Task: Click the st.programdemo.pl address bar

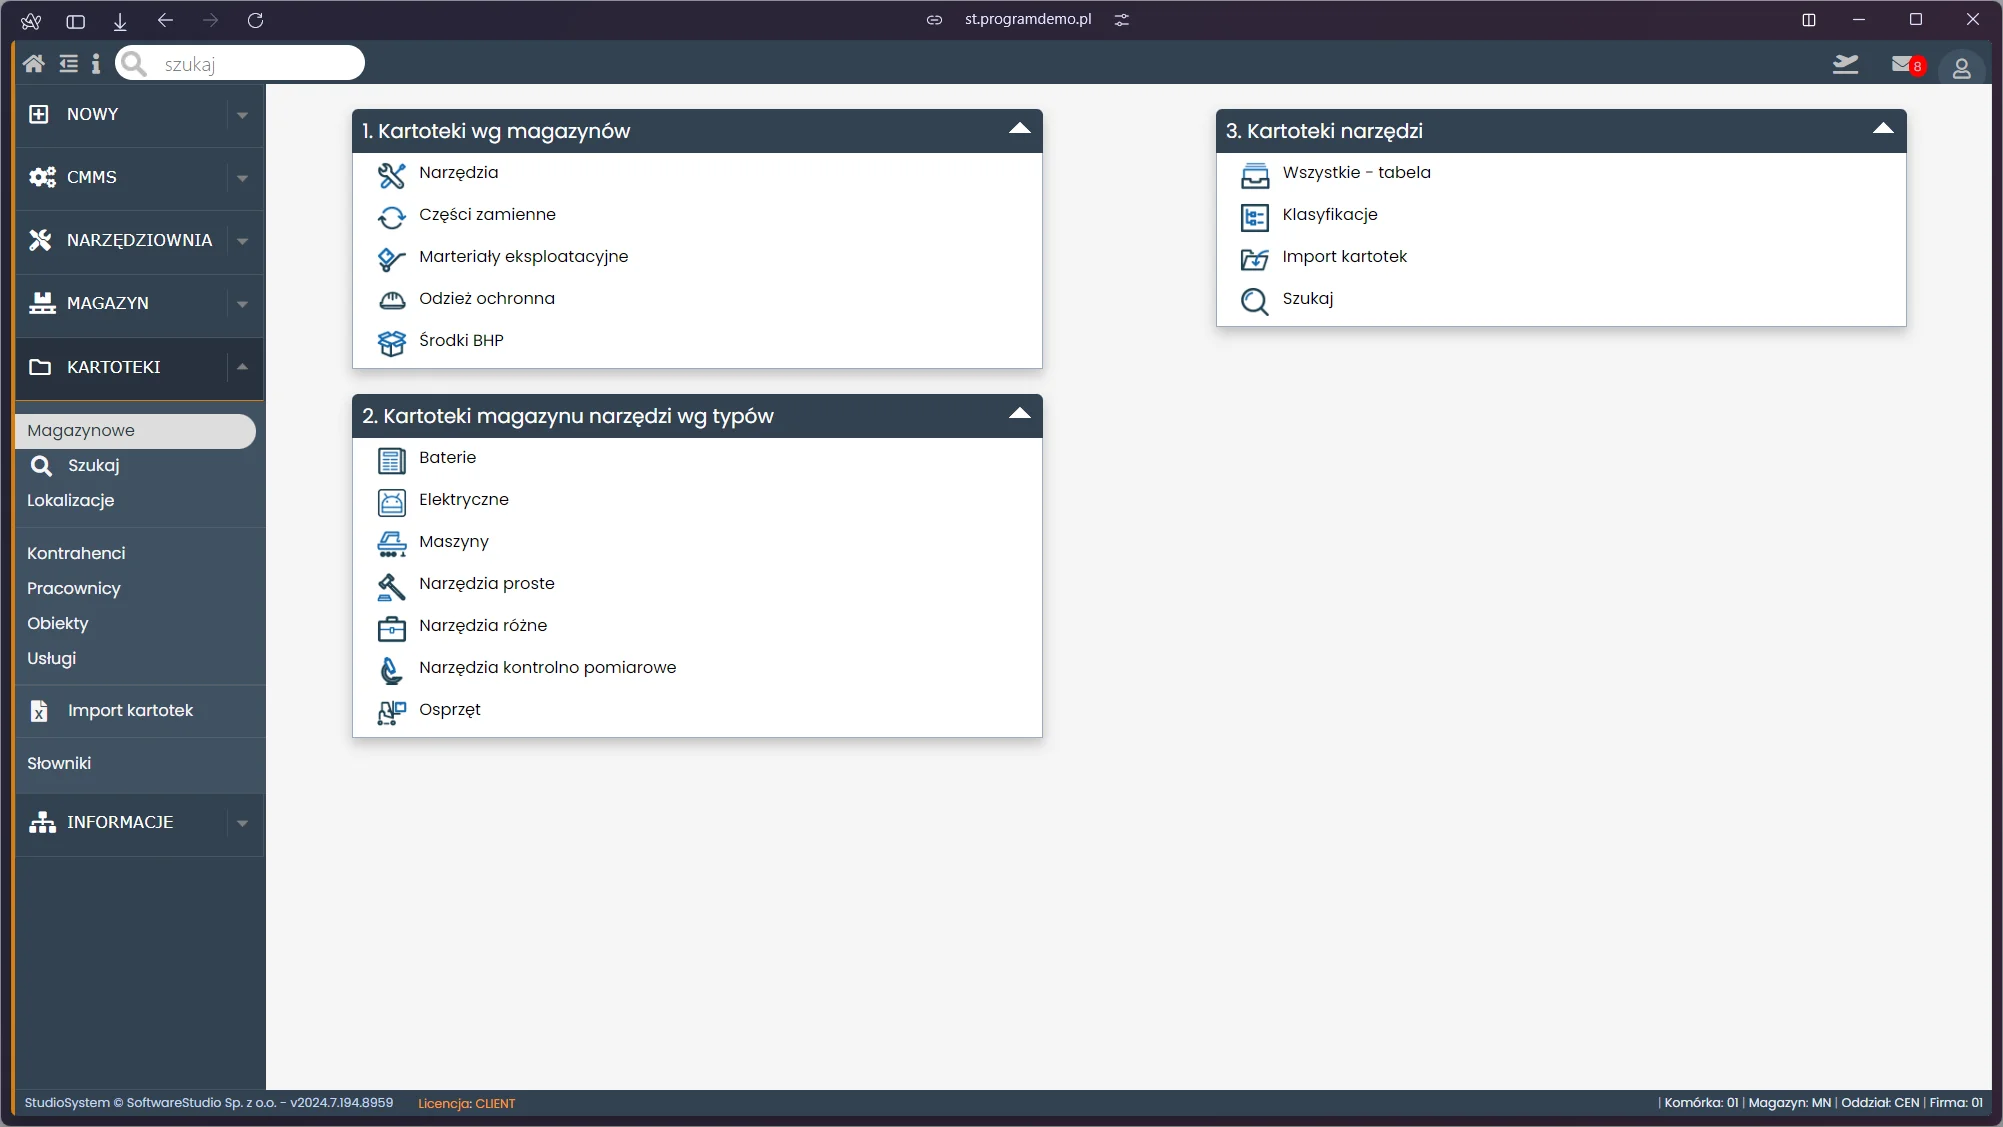Action: pyautogui.click(x=1027, y=19)
